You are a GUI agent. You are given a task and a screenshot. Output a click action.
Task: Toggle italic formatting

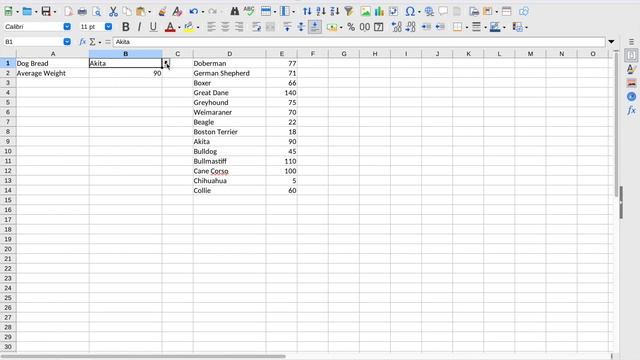(x=139, y=27)
